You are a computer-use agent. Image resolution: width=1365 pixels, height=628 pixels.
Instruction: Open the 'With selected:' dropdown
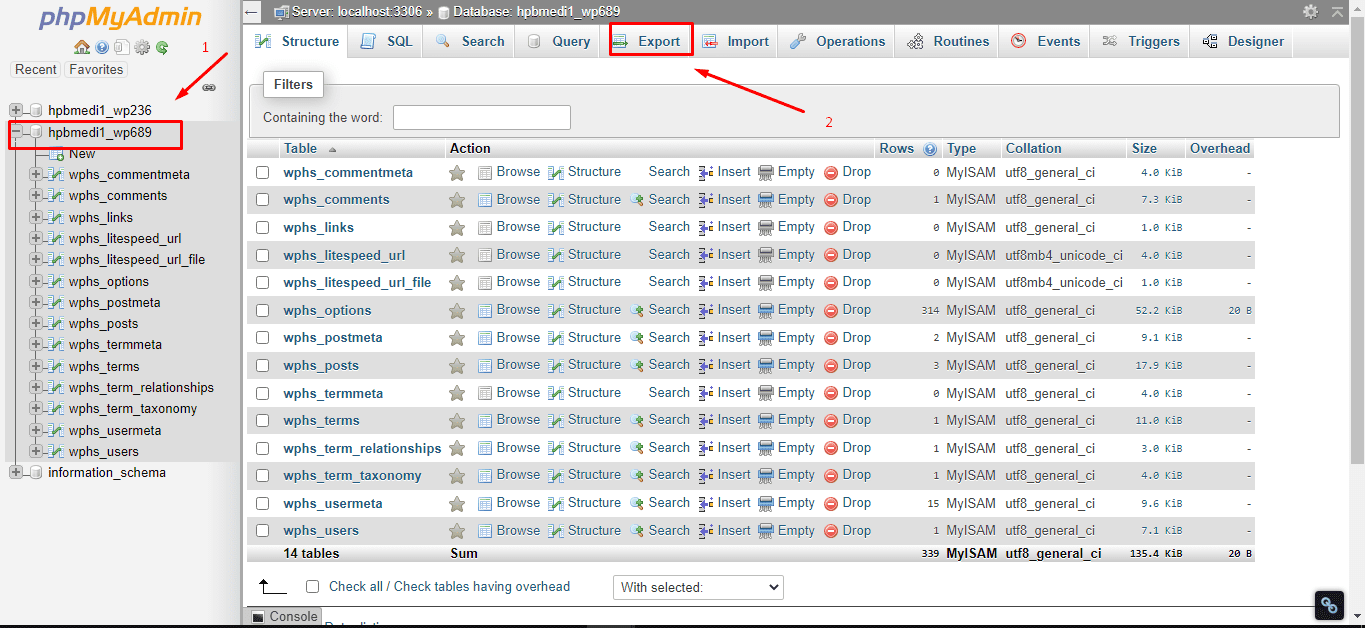[x=698, y=587]
